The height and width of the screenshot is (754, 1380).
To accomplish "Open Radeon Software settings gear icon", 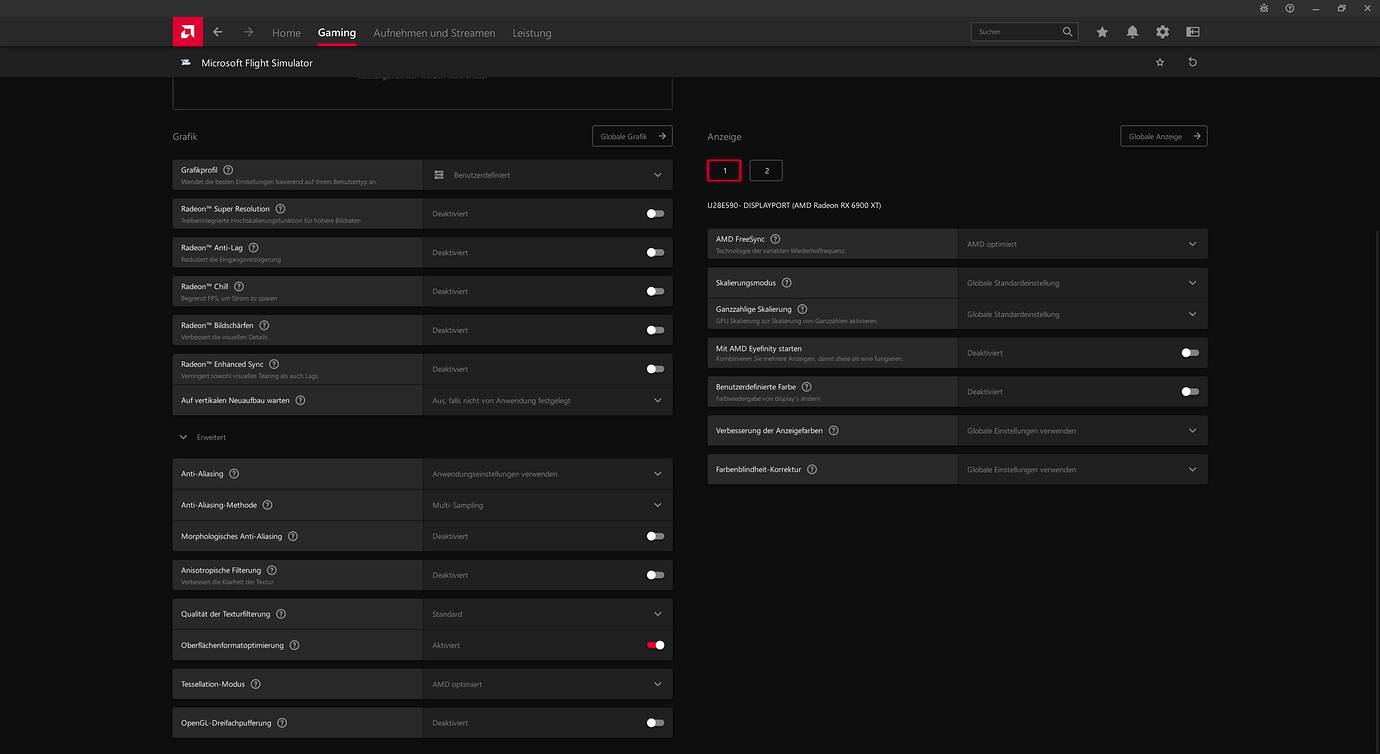I will (1162, 31).
